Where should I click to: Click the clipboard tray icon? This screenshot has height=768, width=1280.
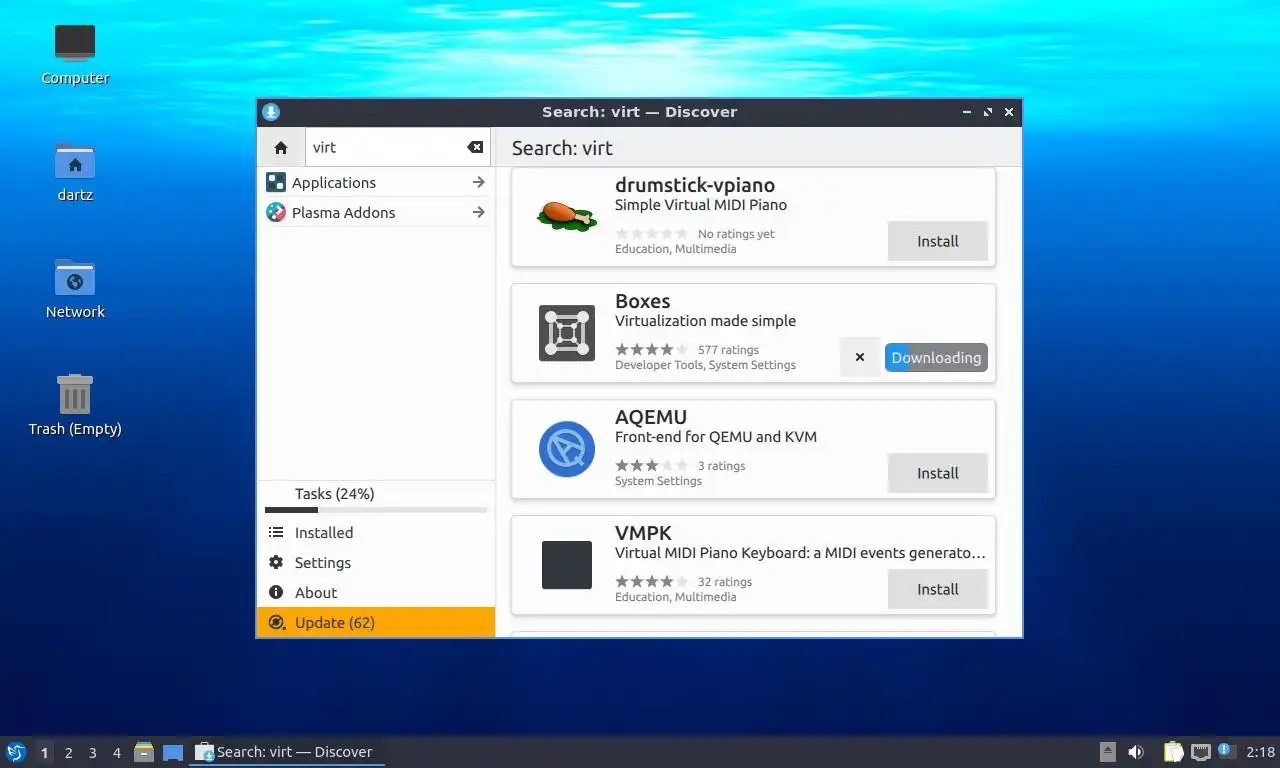click(x=1174, y=752)
